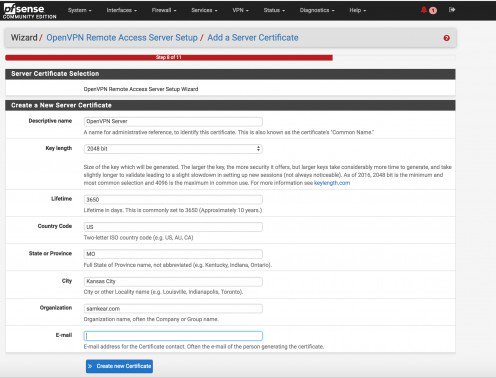
Task: Open the VPN menu
Action: 240,10
